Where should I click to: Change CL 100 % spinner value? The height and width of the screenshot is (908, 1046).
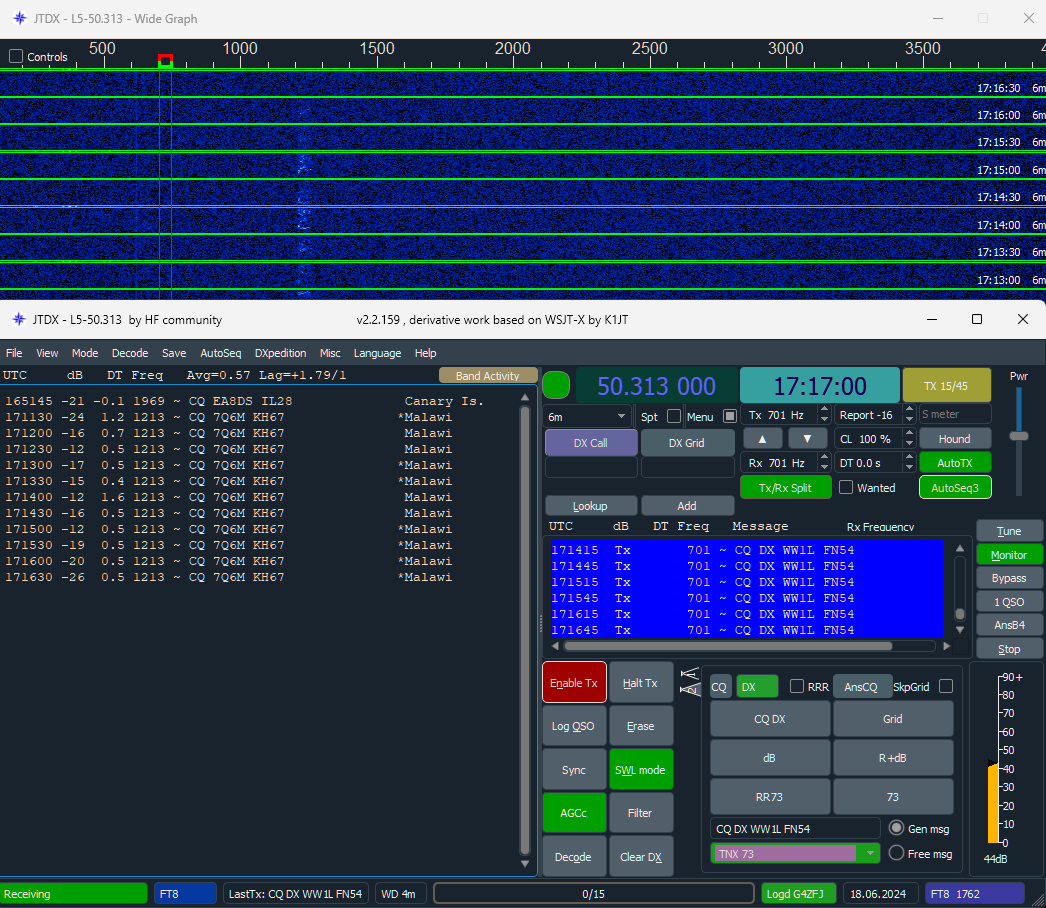[x=909, y=439]
